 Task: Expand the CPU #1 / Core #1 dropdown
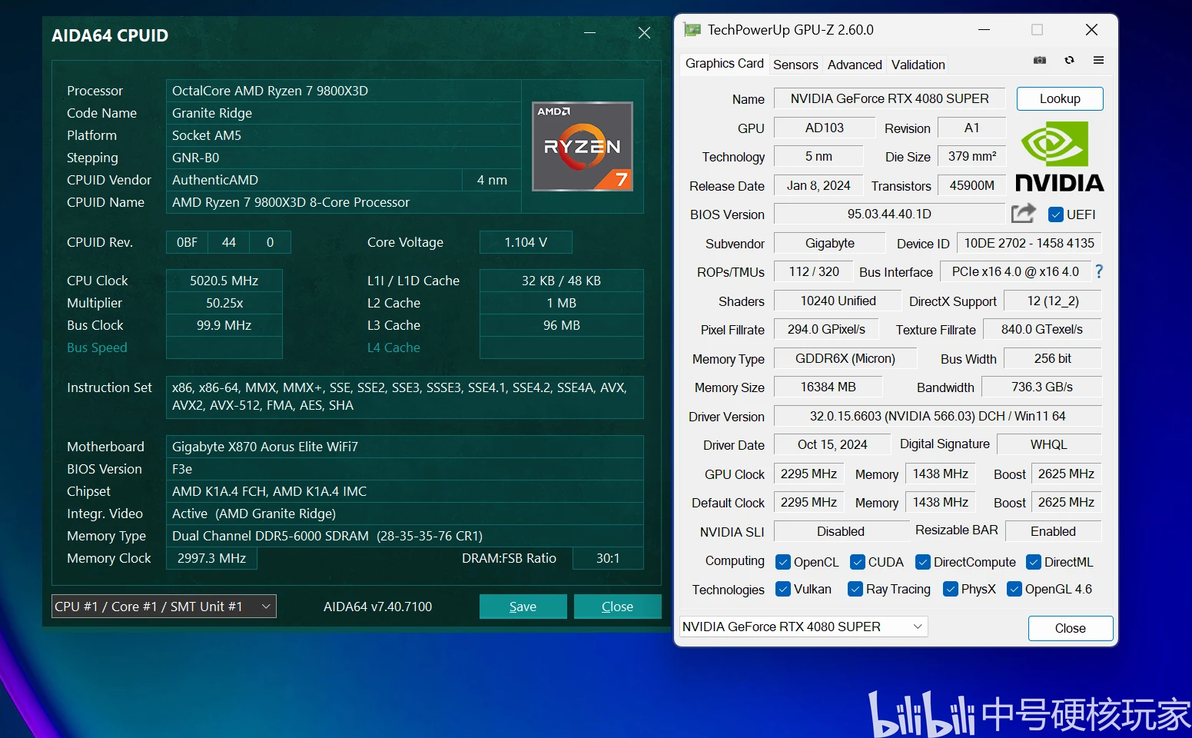163,607
